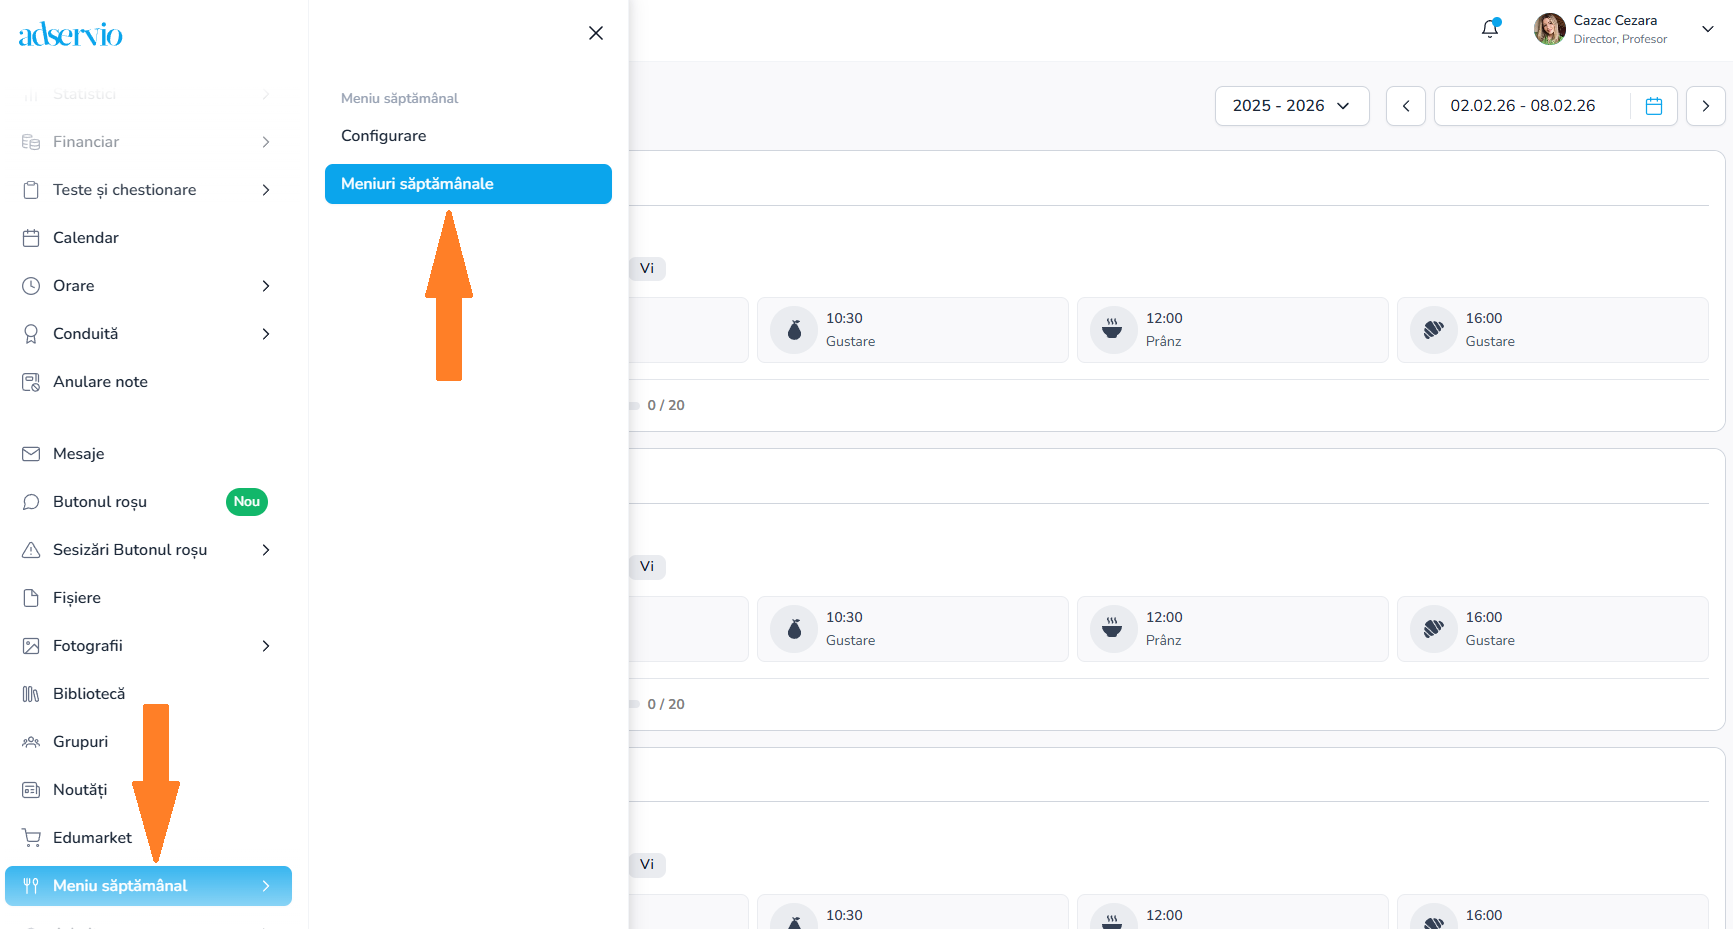Go to the previous week
The image size is (1733, 929).
pyautogui.click(x=1406, y=106)
